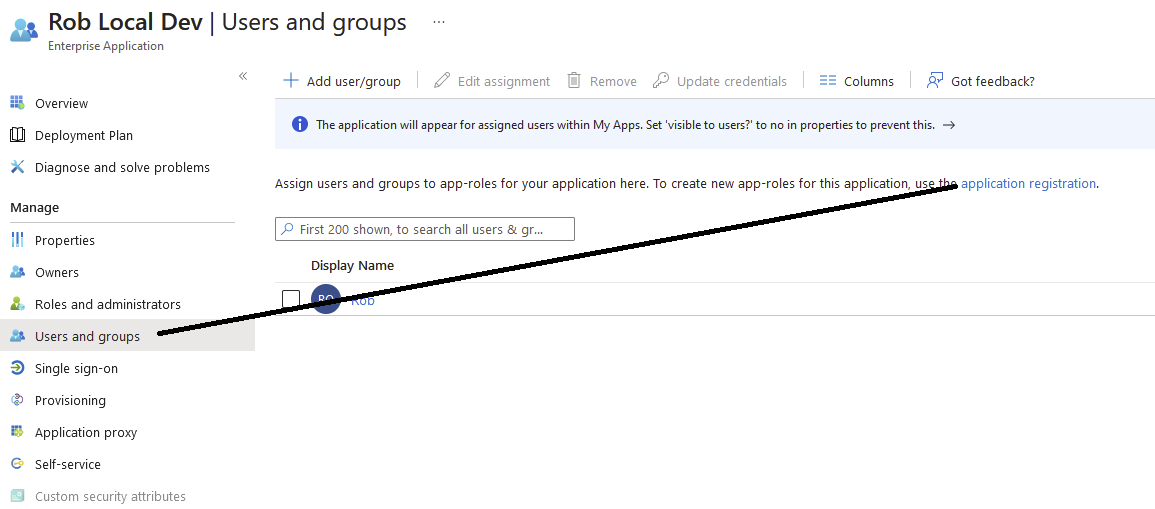The width and height of the screenshot is (1155, 509).
Task: Open the ellipsis more options in header
Action: (x=439, y=22)
